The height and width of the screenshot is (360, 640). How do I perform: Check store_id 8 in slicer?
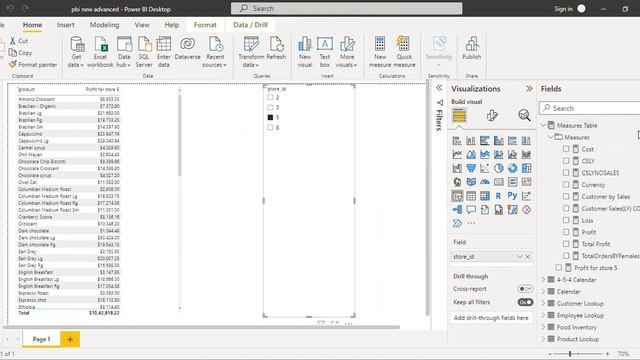270,128
